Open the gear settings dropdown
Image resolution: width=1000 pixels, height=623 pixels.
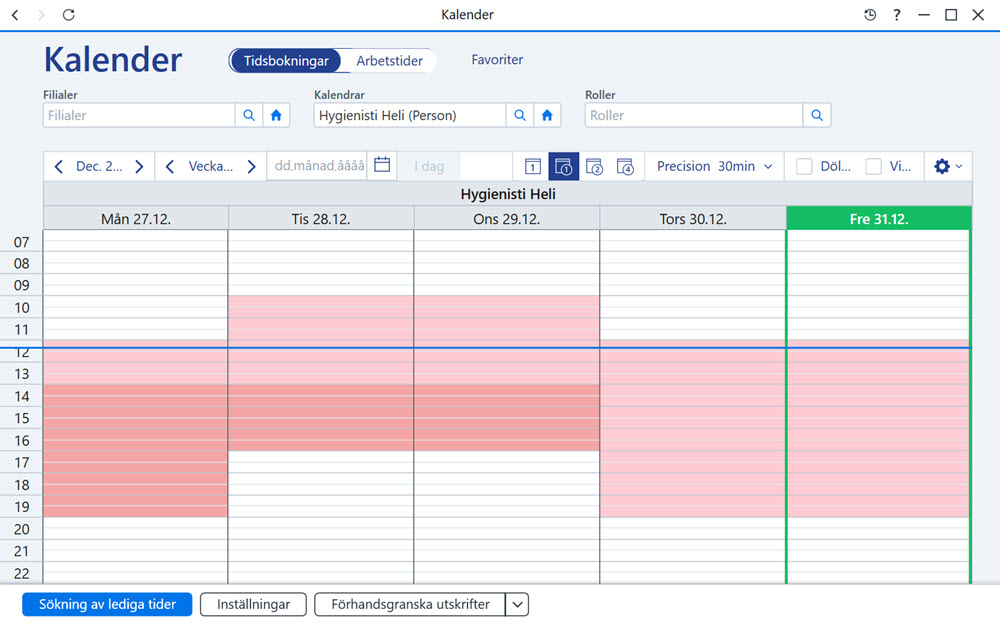tap(948, 166)
